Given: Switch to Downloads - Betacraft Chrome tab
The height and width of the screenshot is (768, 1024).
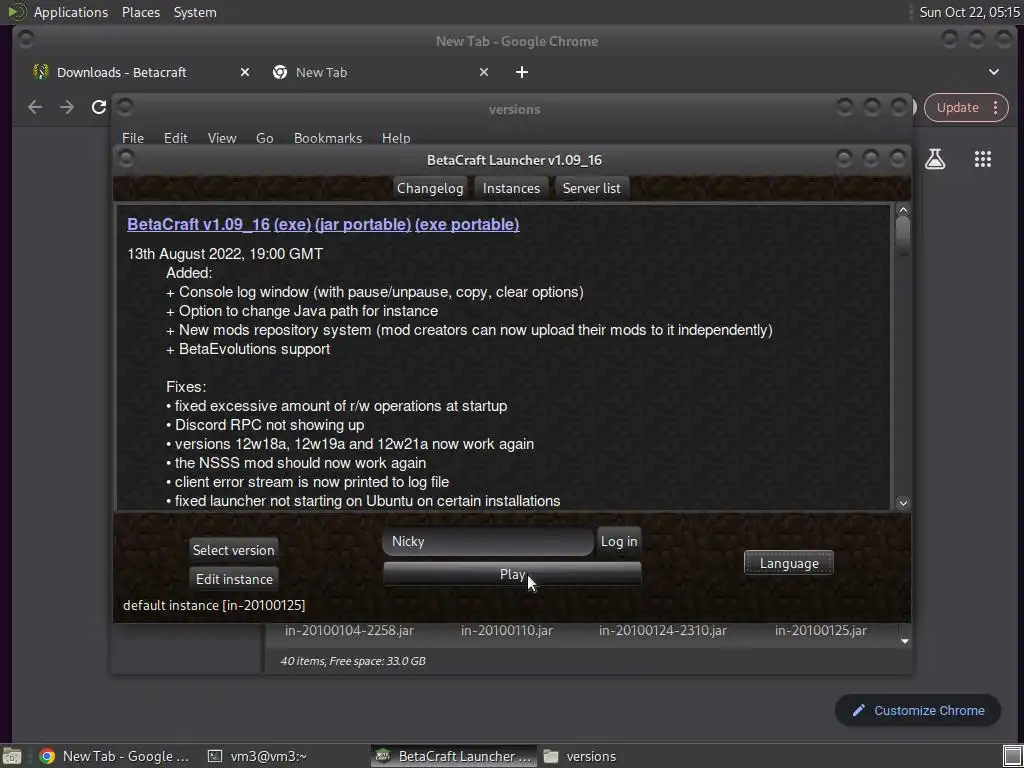Looking at the screenshot, I should pyautogui.click(x=121, y=72).
